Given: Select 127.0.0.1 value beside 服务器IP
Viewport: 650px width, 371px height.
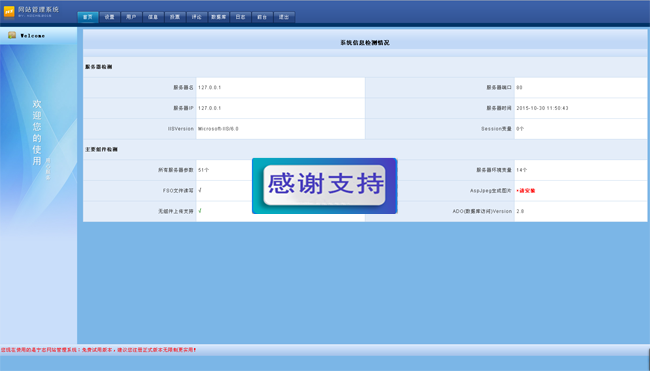Looking at the screenshot, I should 209,108.
